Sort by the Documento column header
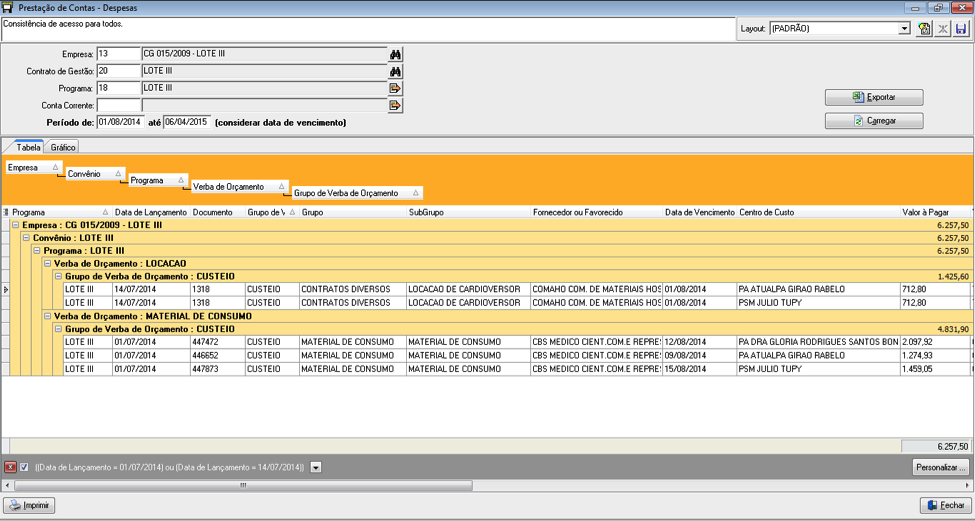 pyautogui.click(x=218, y=212)
